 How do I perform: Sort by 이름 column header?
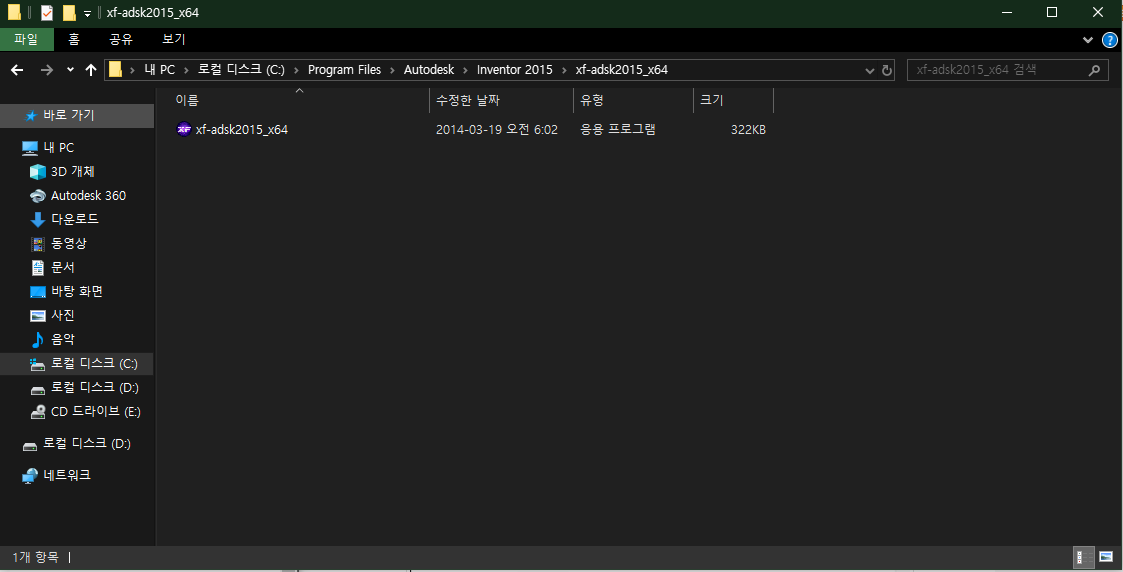(301, 100)
